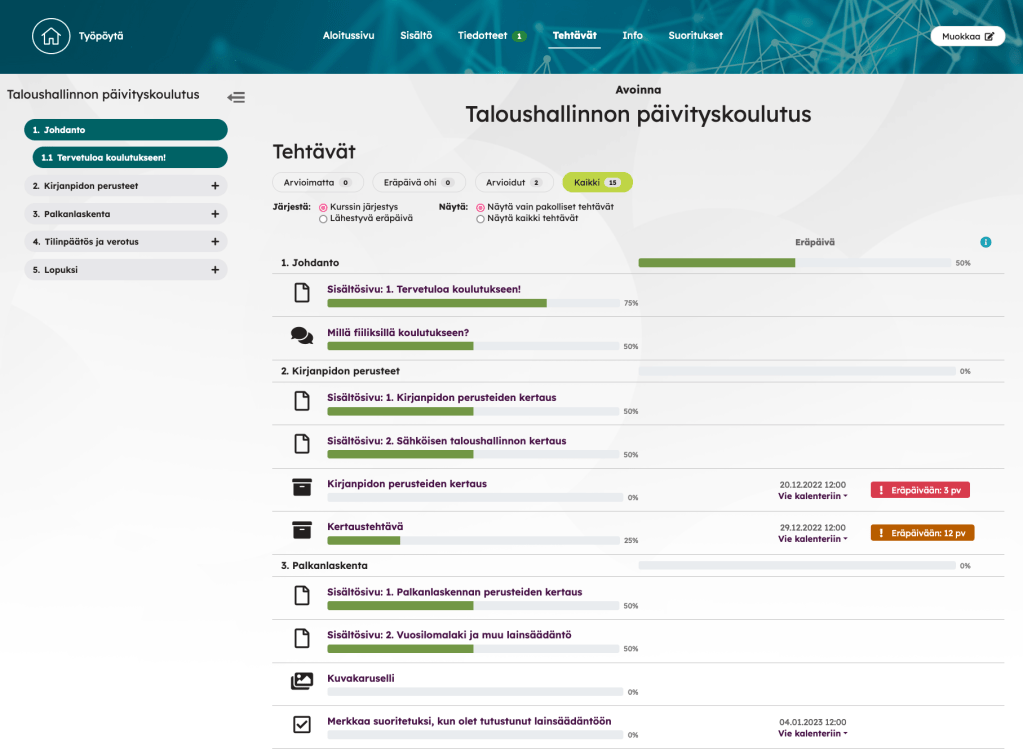Click the chat bubbles icon for Millä fiiliksillä

click(301, 335)
